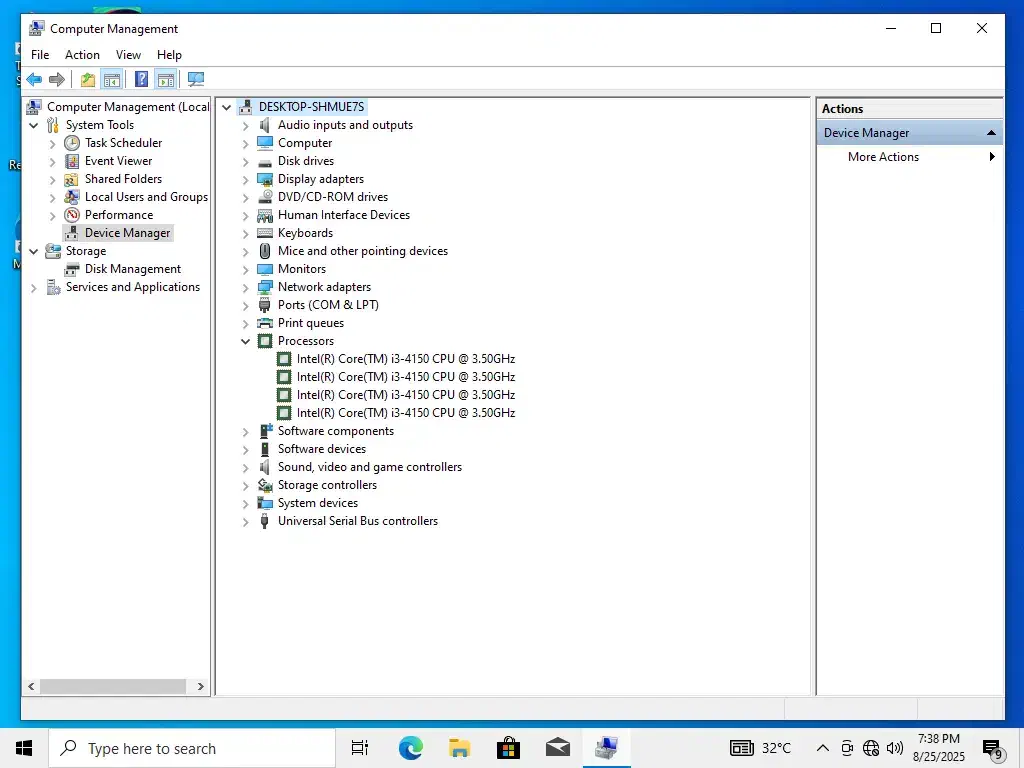Select the Performance tree node
Screen dimensions: 1024x768
click(118, 215)
